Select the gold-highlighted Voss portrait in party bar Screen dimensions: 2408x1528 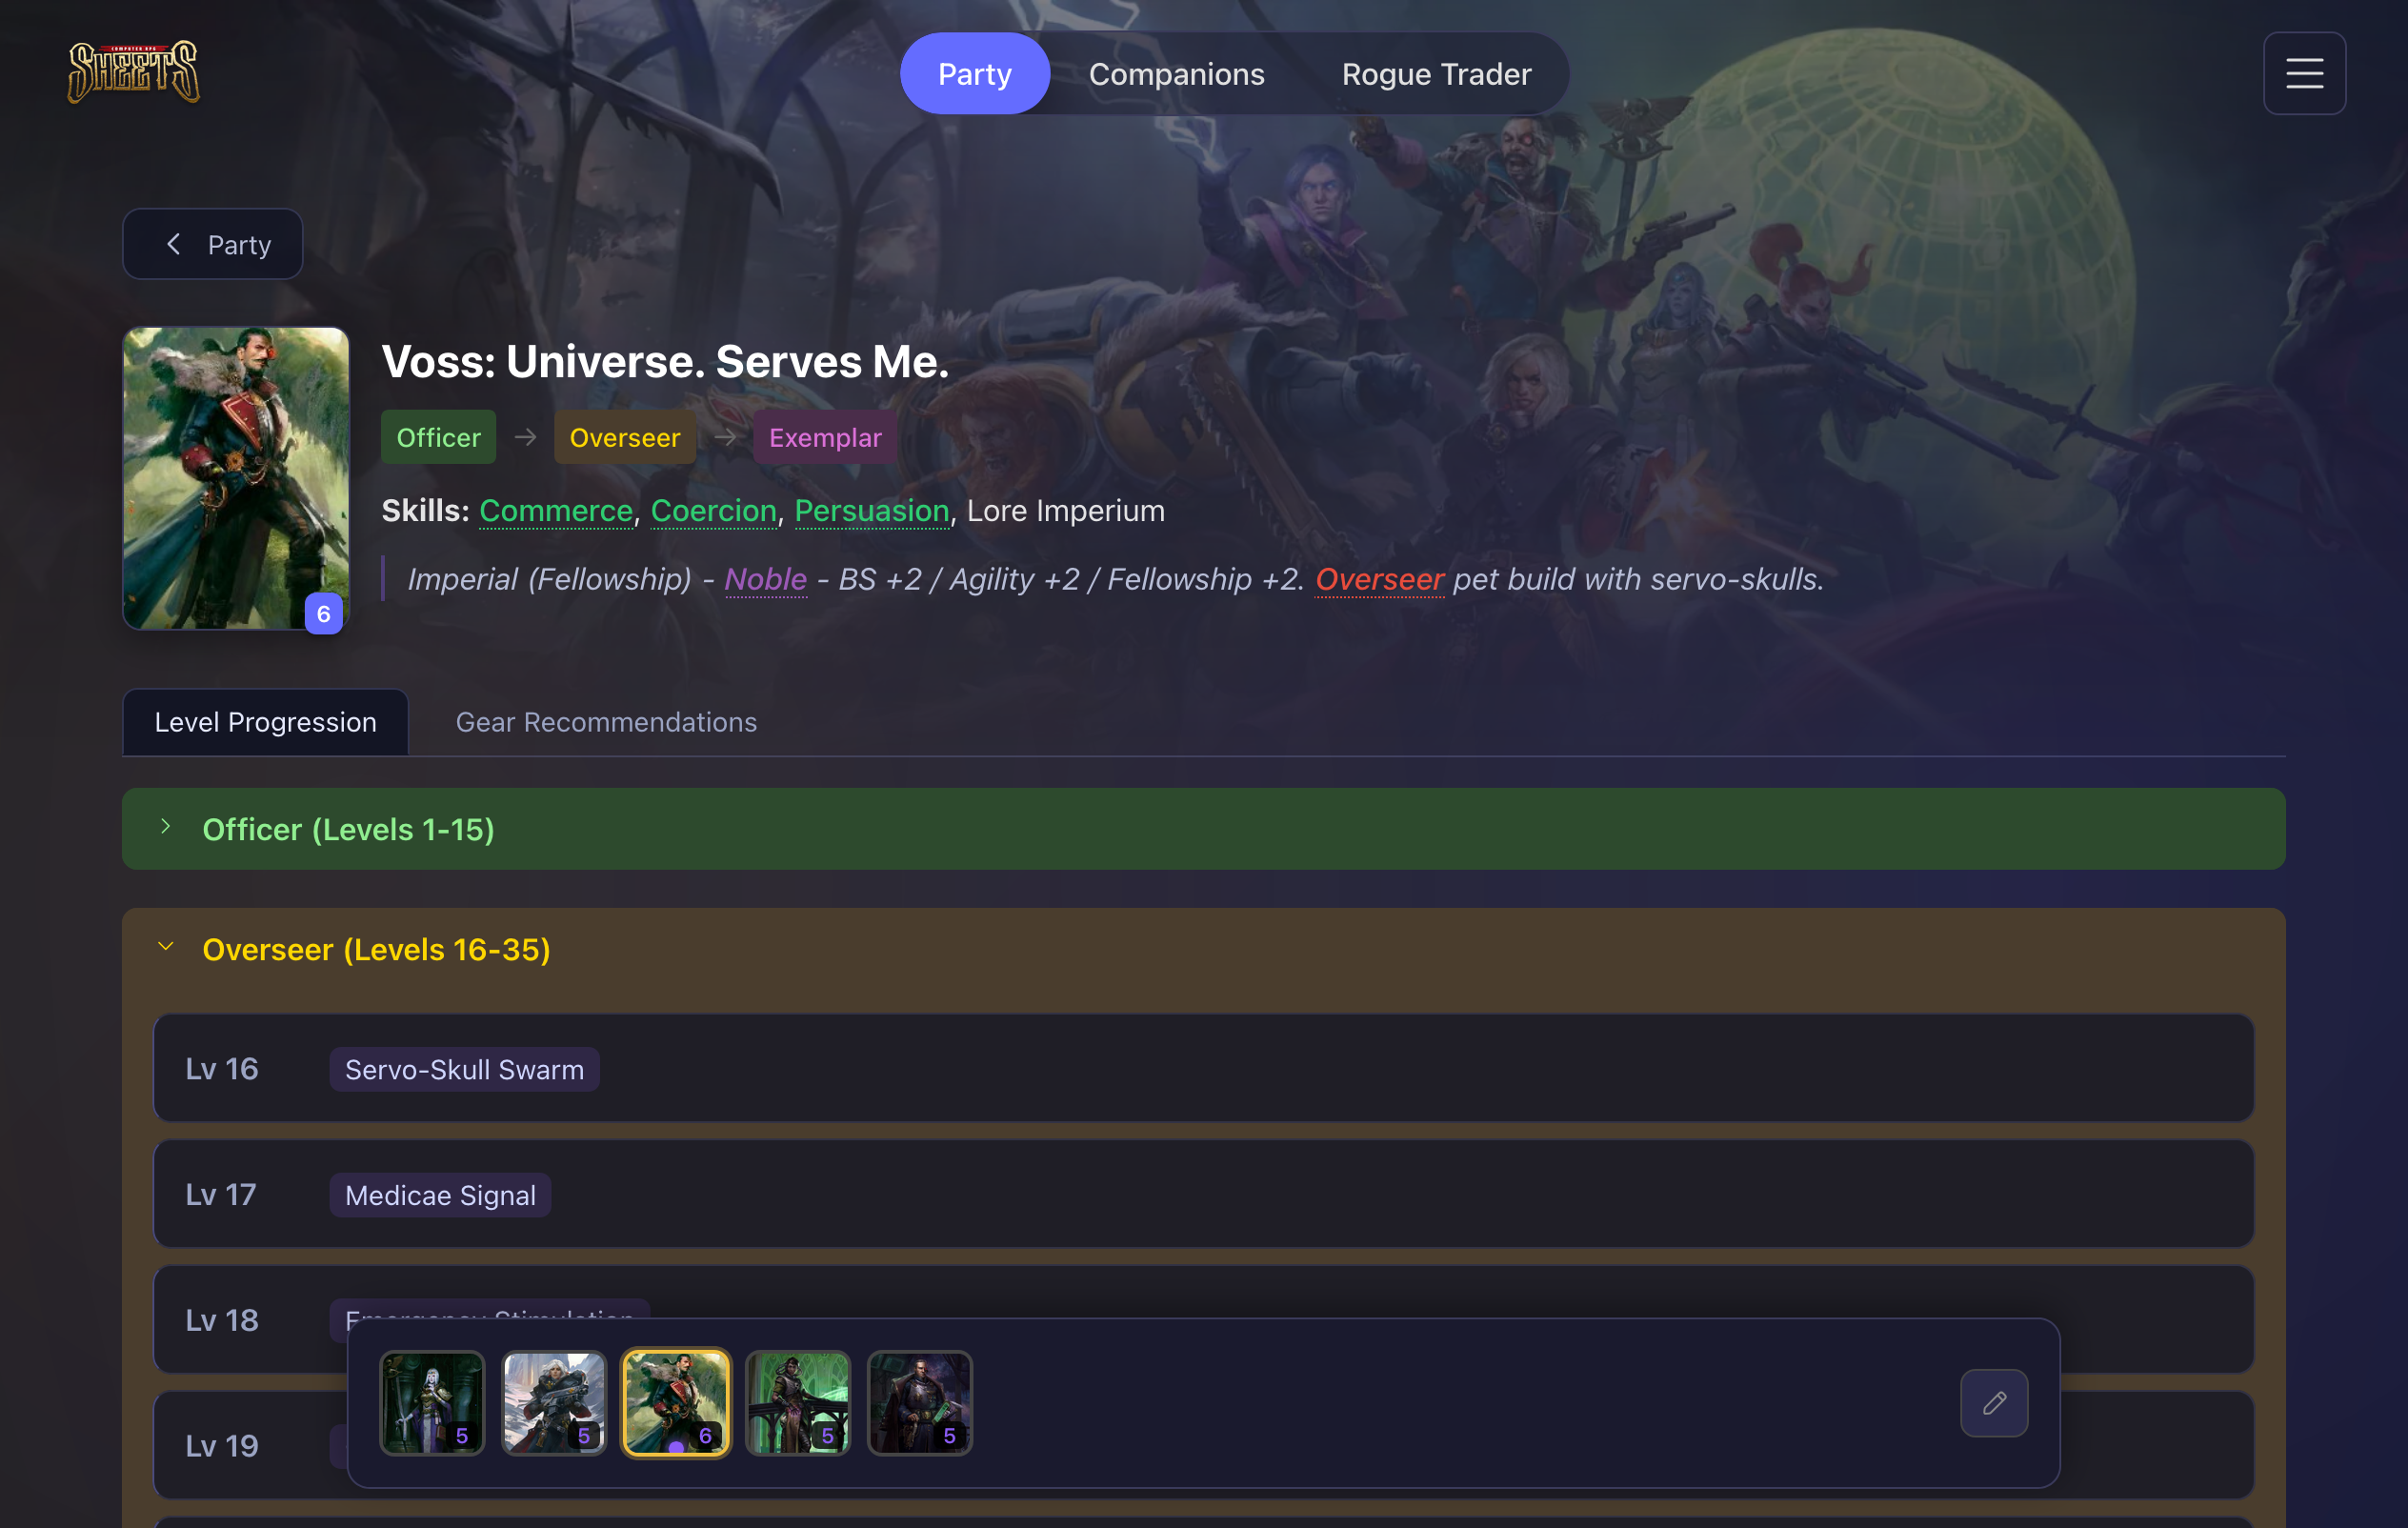(676, 1403)
